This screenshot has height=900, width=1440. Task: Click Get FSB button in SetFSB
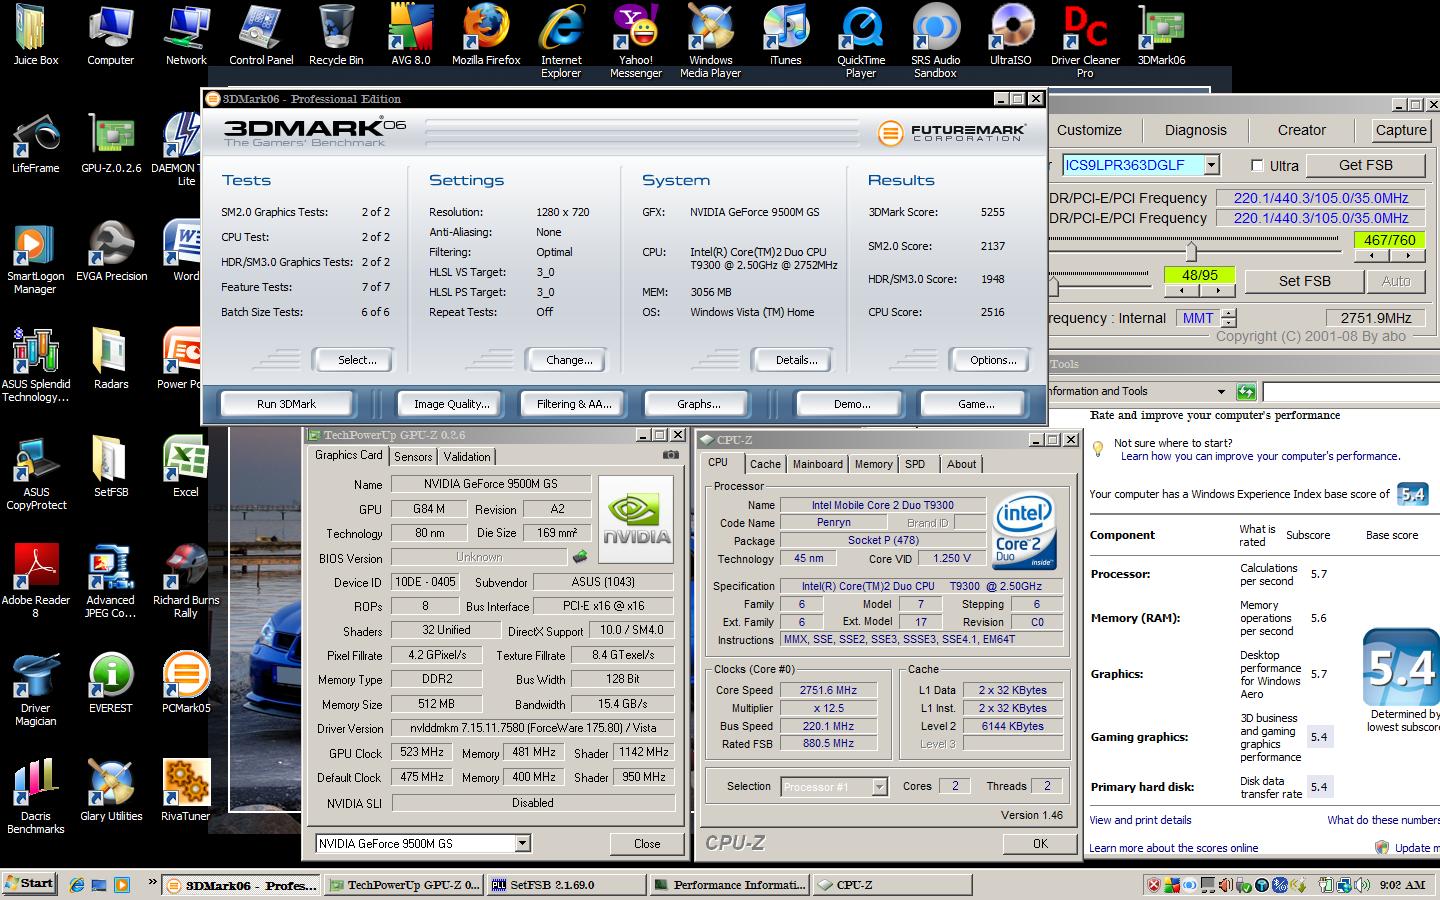pos(1365,165)
